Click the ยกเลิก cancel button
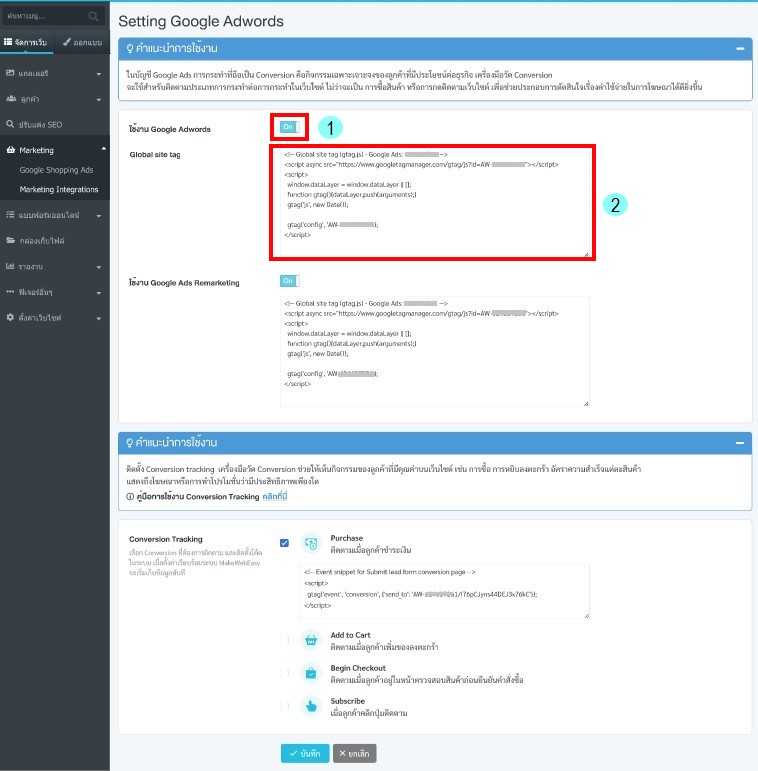The image size is (758, 771). click(x=354, y=752)
